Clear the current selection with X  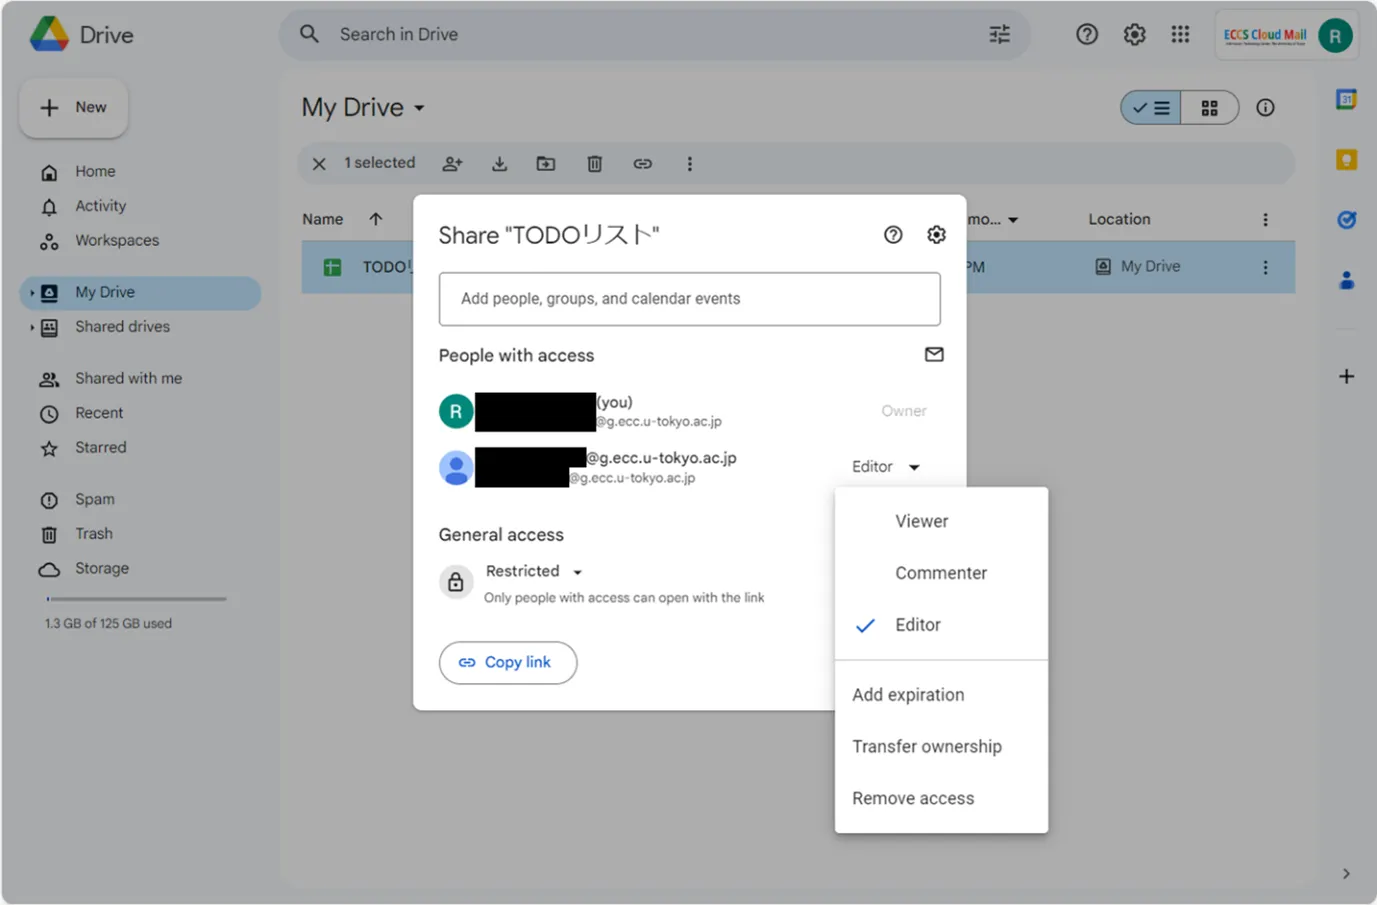[x=319, y=163]
